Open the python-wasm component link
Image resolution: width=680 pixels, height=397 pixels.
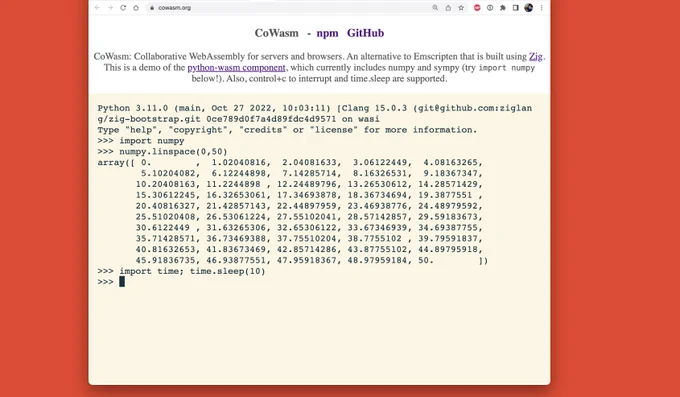236,68
